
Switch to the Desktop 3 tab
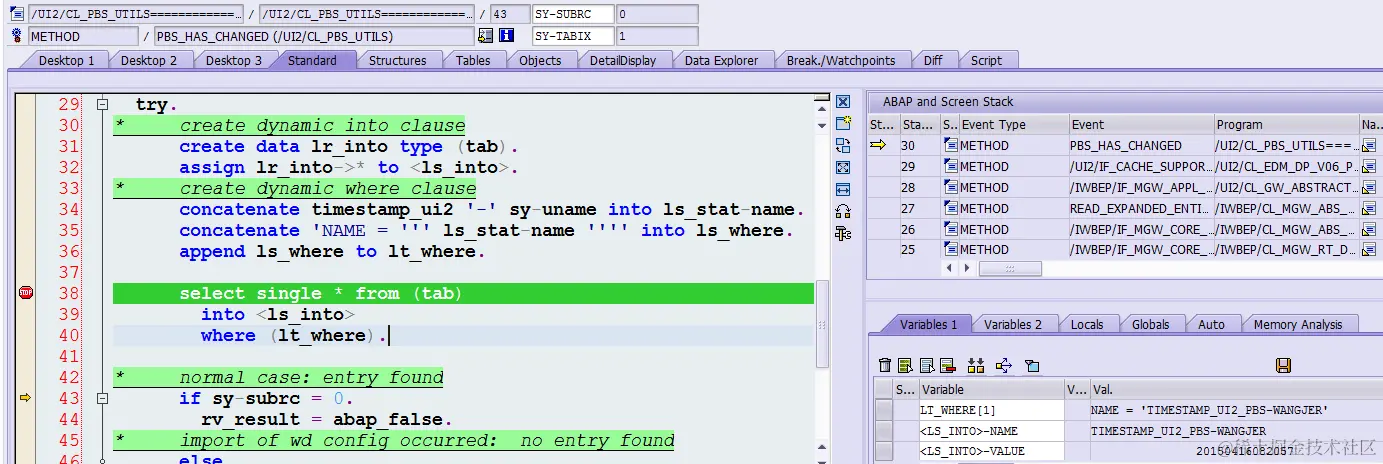(234, 60)
